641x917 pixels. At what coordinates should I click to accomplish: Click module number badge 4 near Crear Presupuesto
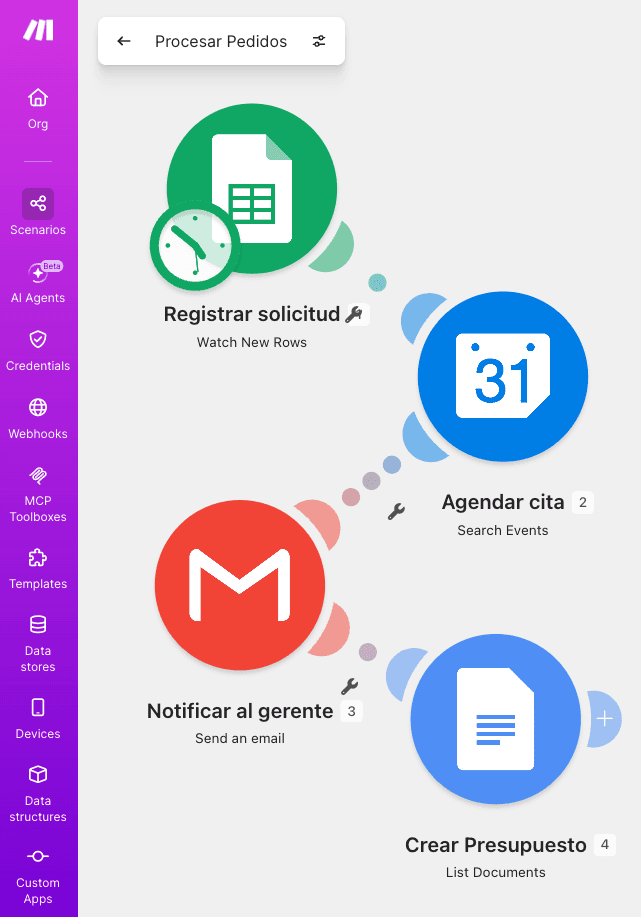pos(605,844)
